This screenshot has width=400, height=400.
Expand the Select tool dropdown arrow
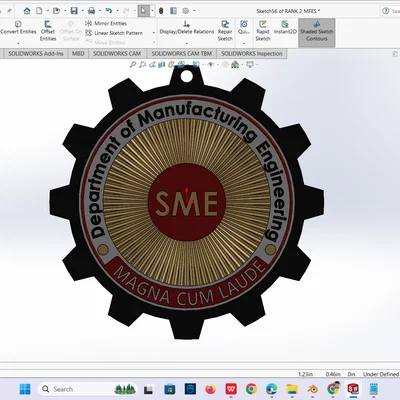coord(152,11)
